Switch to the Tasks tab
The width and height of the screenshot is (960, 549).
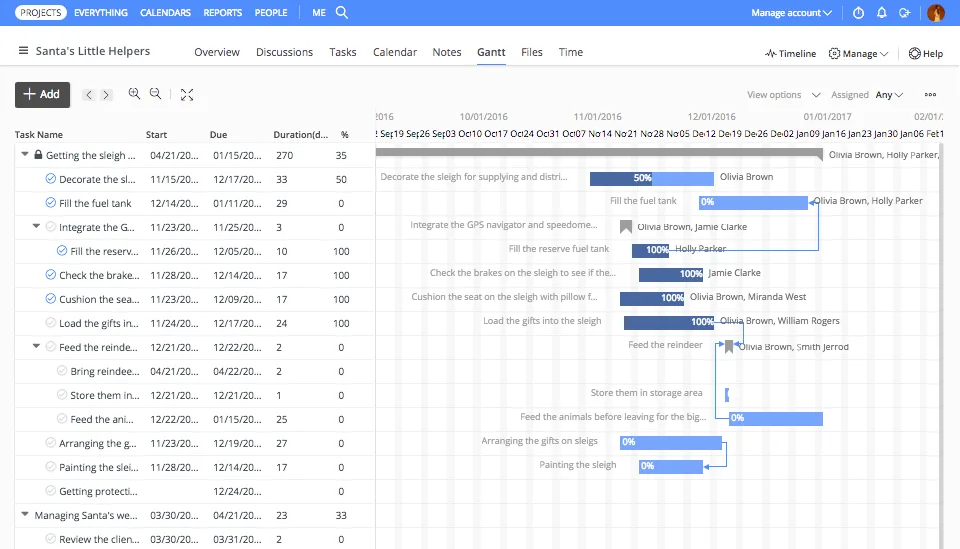coord(343,52)
